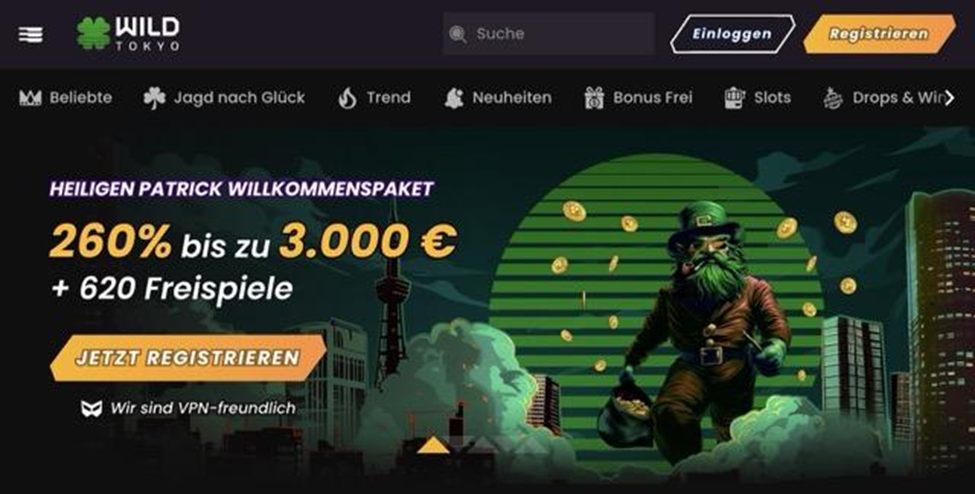This screenshot has height=494, width=975.
Task: Collapse banner with the yellow up triangle
Action: click(x=433, y=445)
